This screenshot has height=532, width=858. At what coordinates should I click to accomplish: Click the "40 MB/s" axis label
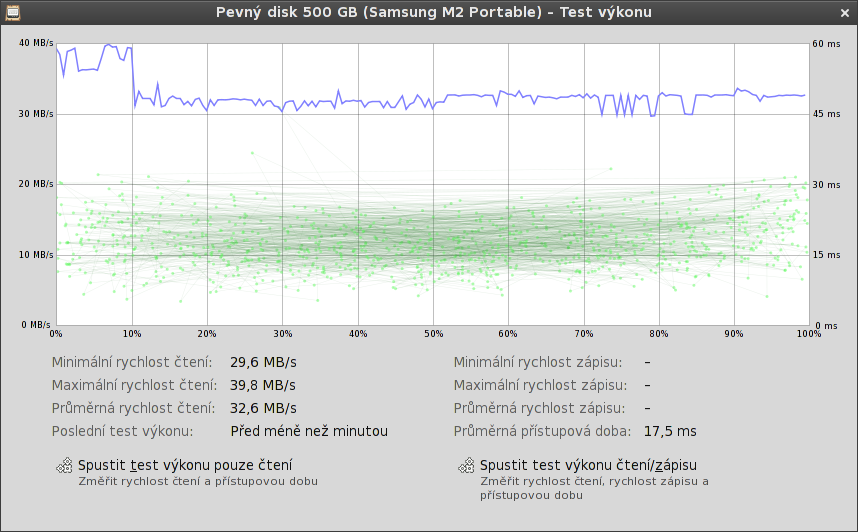(36, 43)
